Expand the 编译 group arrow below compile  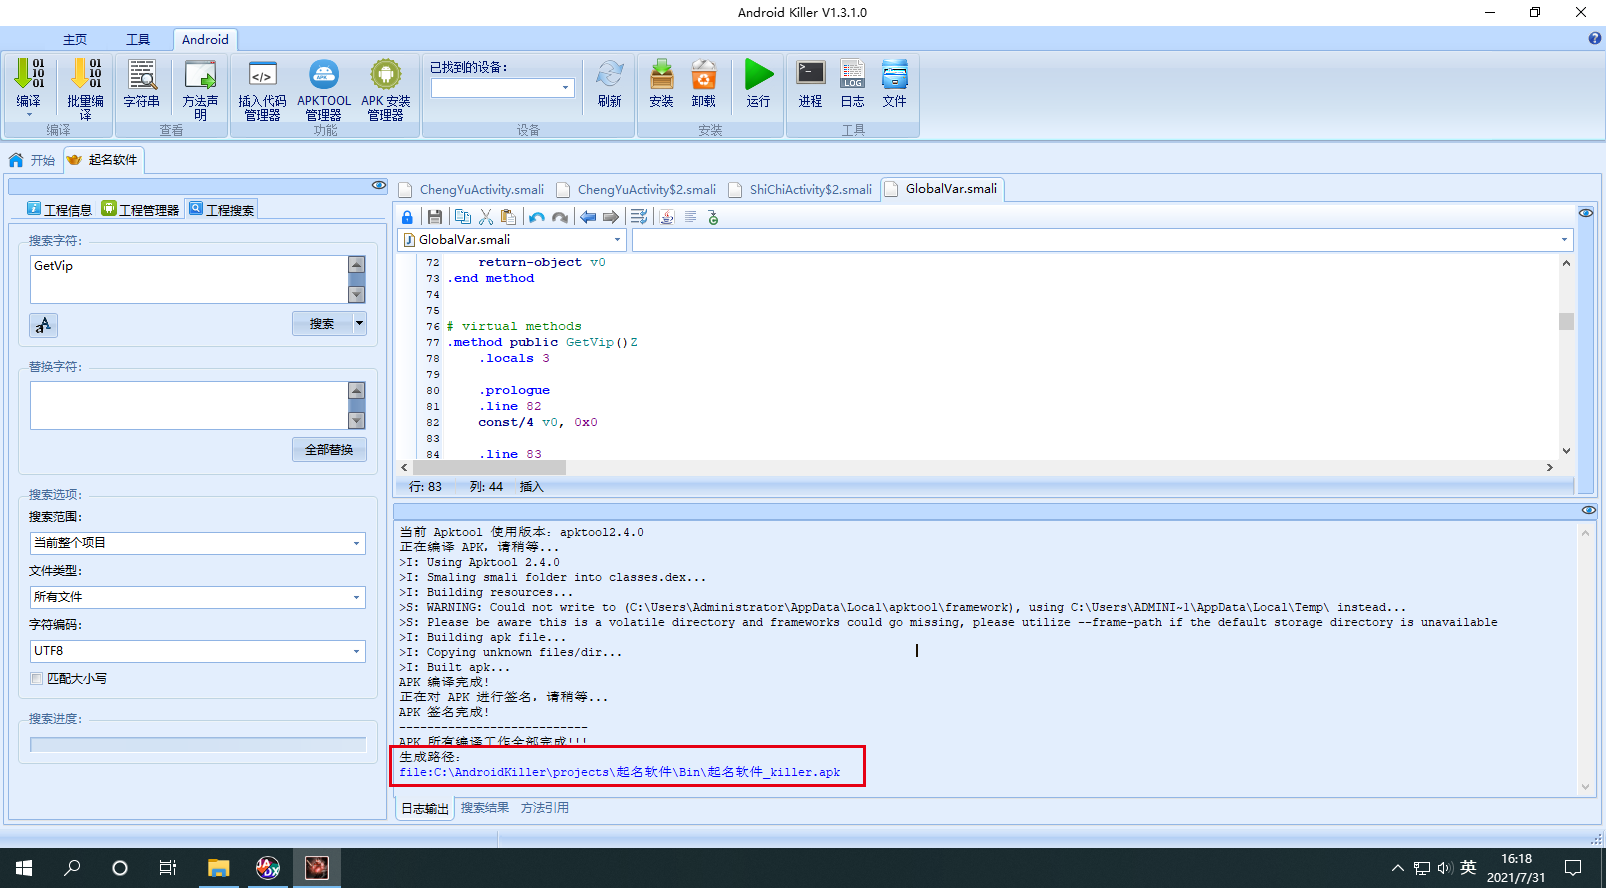pos(29,115)
